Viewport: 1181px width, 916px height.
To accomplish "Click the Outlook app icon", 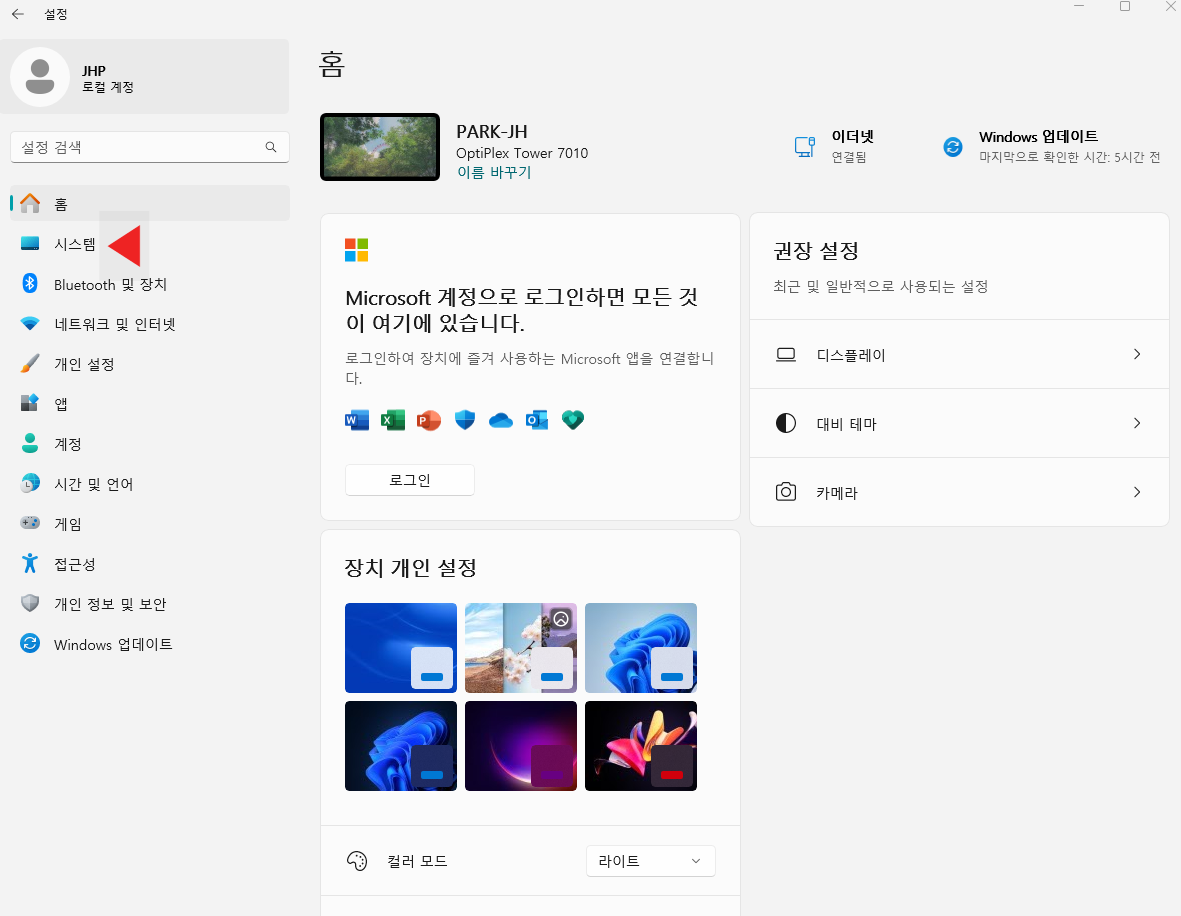I will click(537, 420).
